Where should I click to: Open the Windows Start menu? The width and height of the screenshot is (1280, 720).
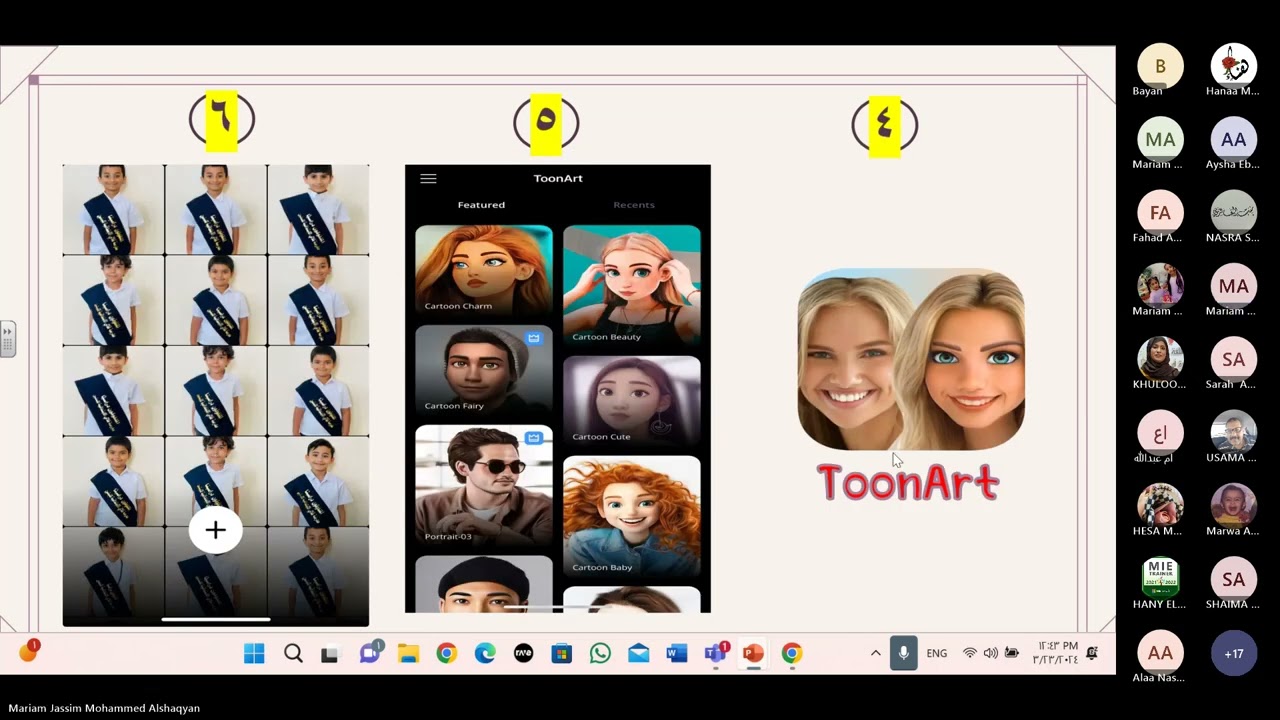coord(254,653)
